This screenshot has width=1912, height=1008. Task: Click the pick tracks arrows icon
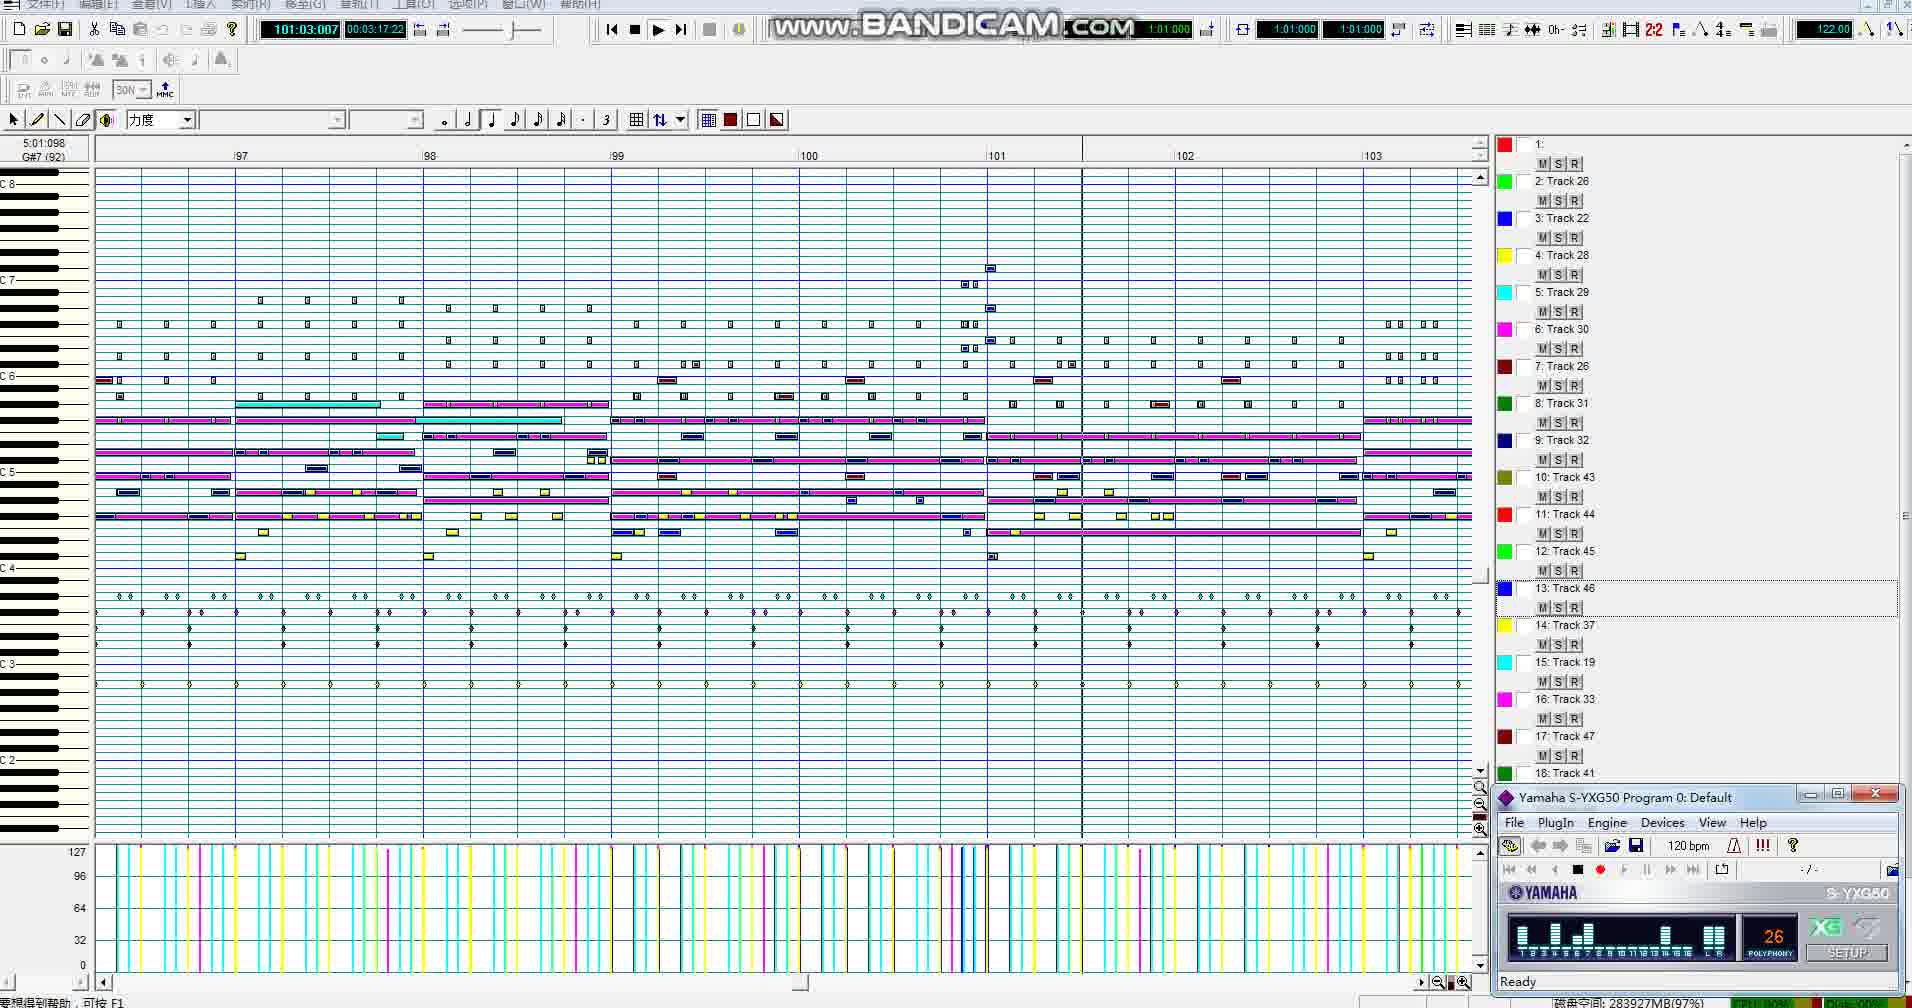tap(660, 120)
